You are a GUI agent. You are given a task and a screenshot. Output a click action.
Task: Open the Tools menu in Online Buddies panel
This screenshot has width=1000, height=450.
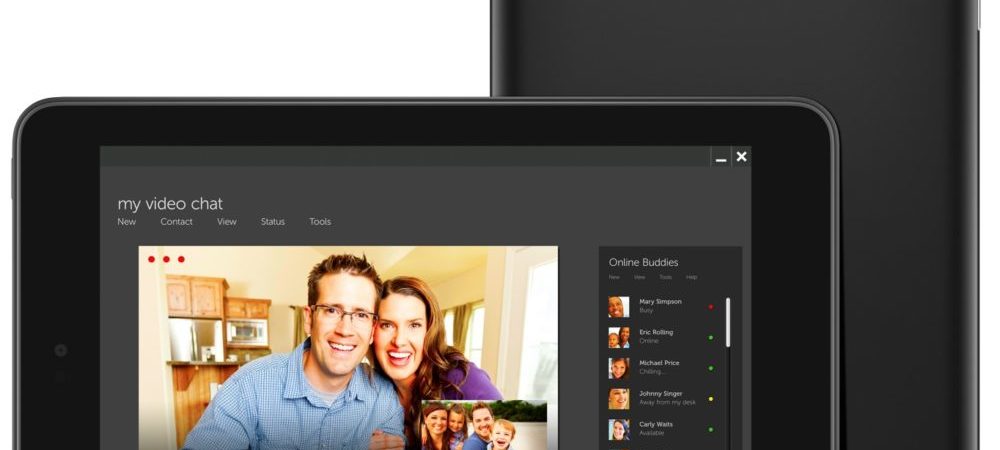coord(665,277)
